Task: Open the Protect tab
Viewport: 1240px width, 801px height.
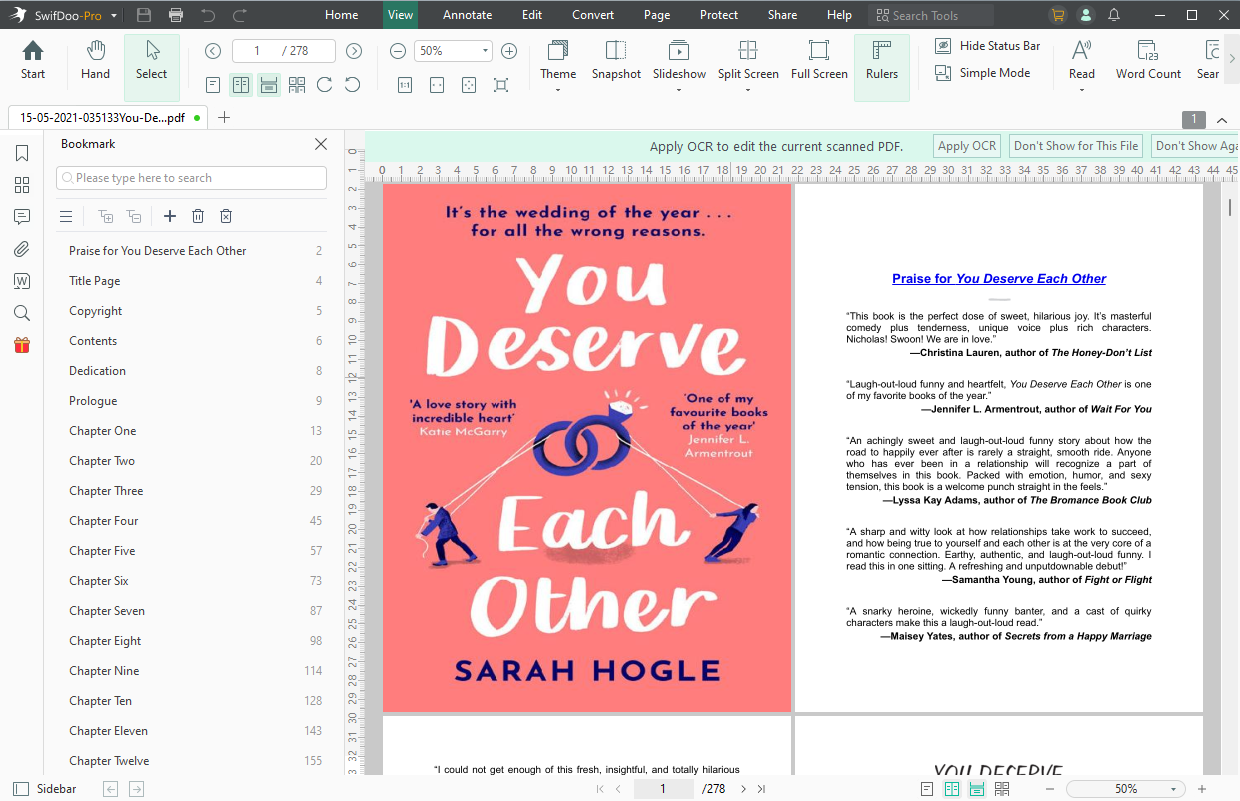Action: tap(719, 15)
